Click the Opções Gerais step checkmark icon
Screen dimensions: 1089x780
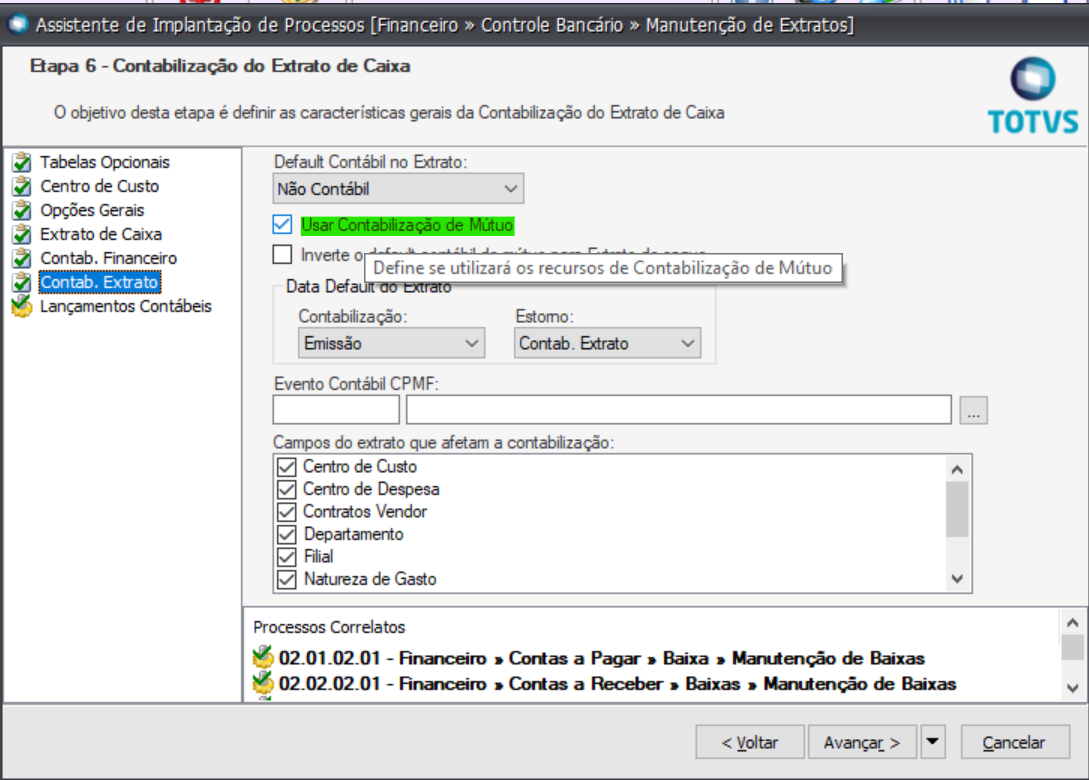coord(22,210)
